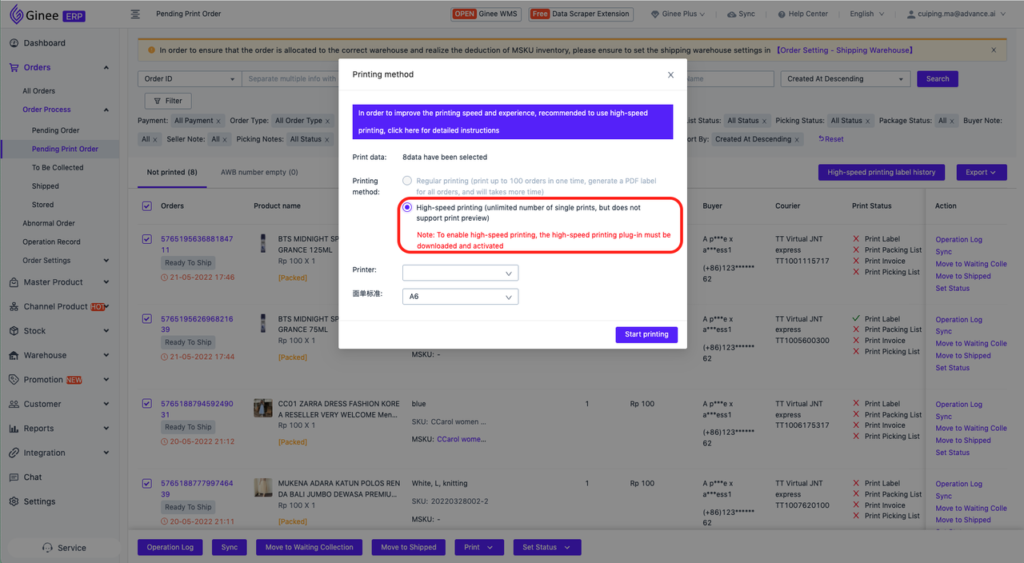Click Channel Product sidebar icon

[14, 306]
